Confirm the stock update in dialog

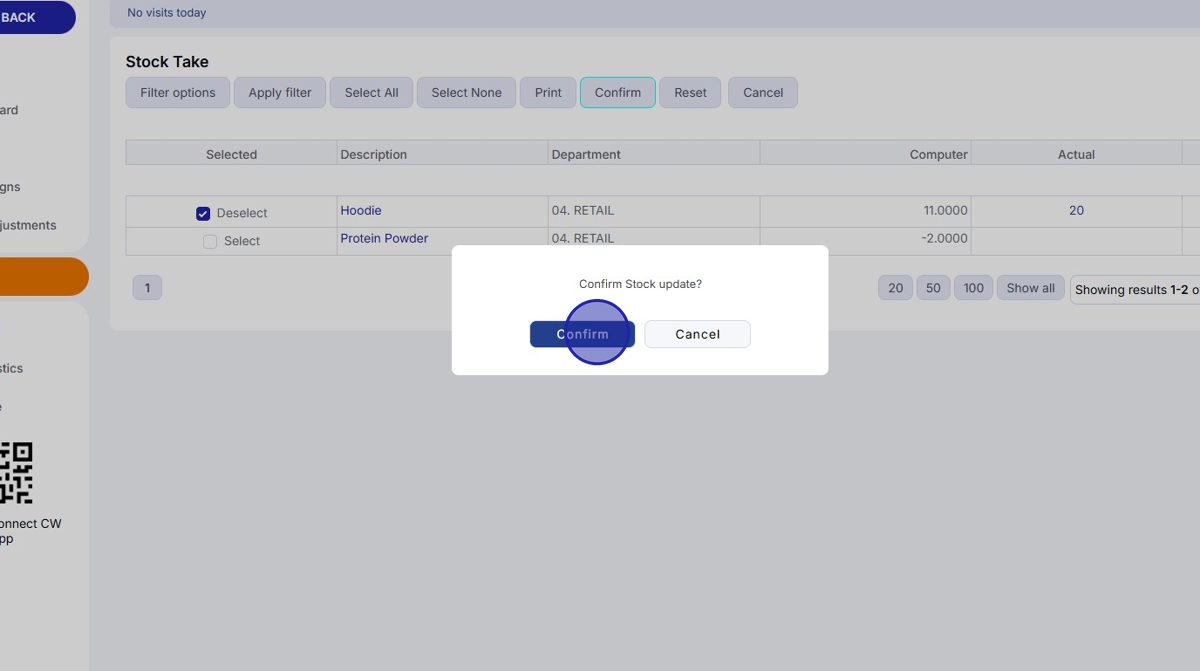[x=582, y=334]
